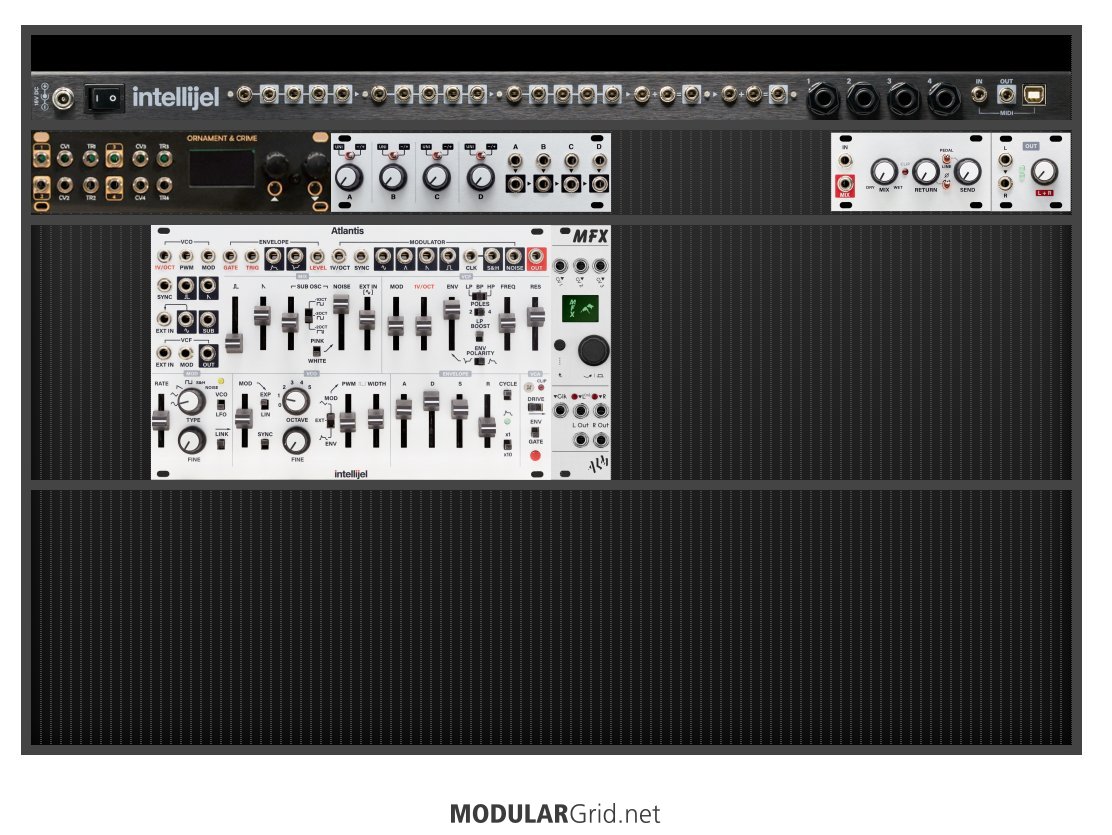Click the Atlantis TRIG input jack
This screenshot has width=1112, height=835.
(x=252, y=256)
